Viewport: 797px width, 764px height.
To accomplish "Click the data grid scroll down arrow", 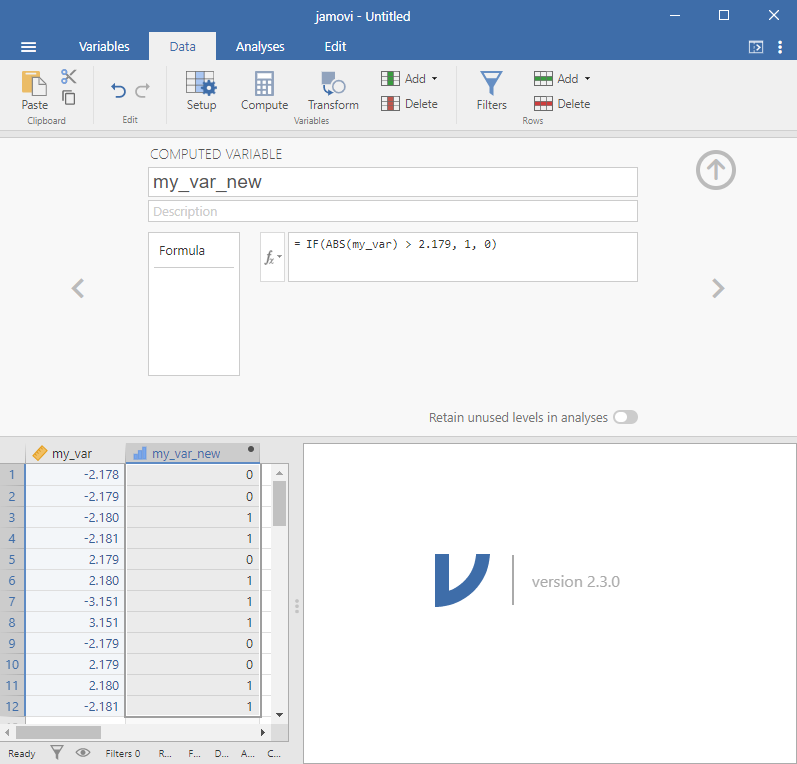I will coord(279,715).
